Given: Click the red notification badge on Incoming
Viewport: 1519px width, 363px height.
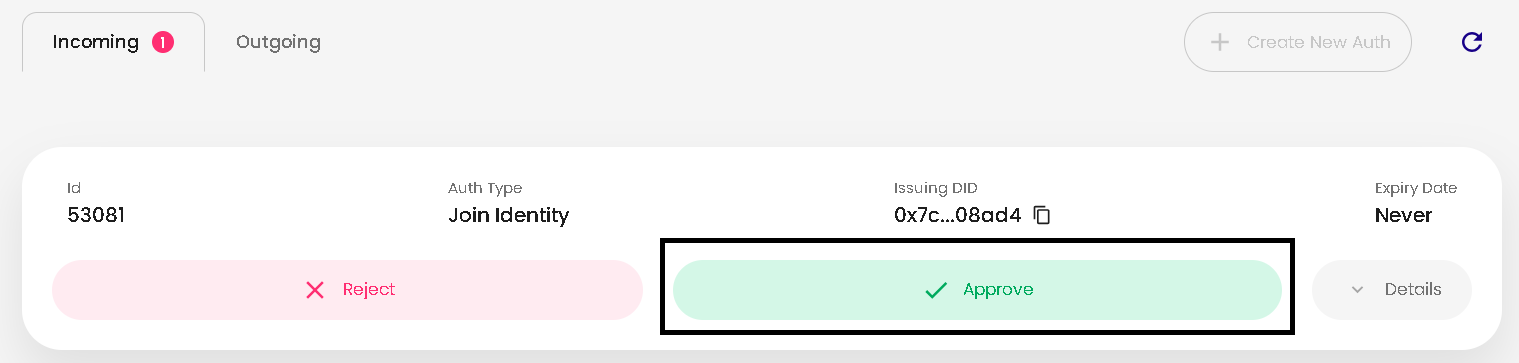Looking at the screenshot, I should [x=163, y=42].
